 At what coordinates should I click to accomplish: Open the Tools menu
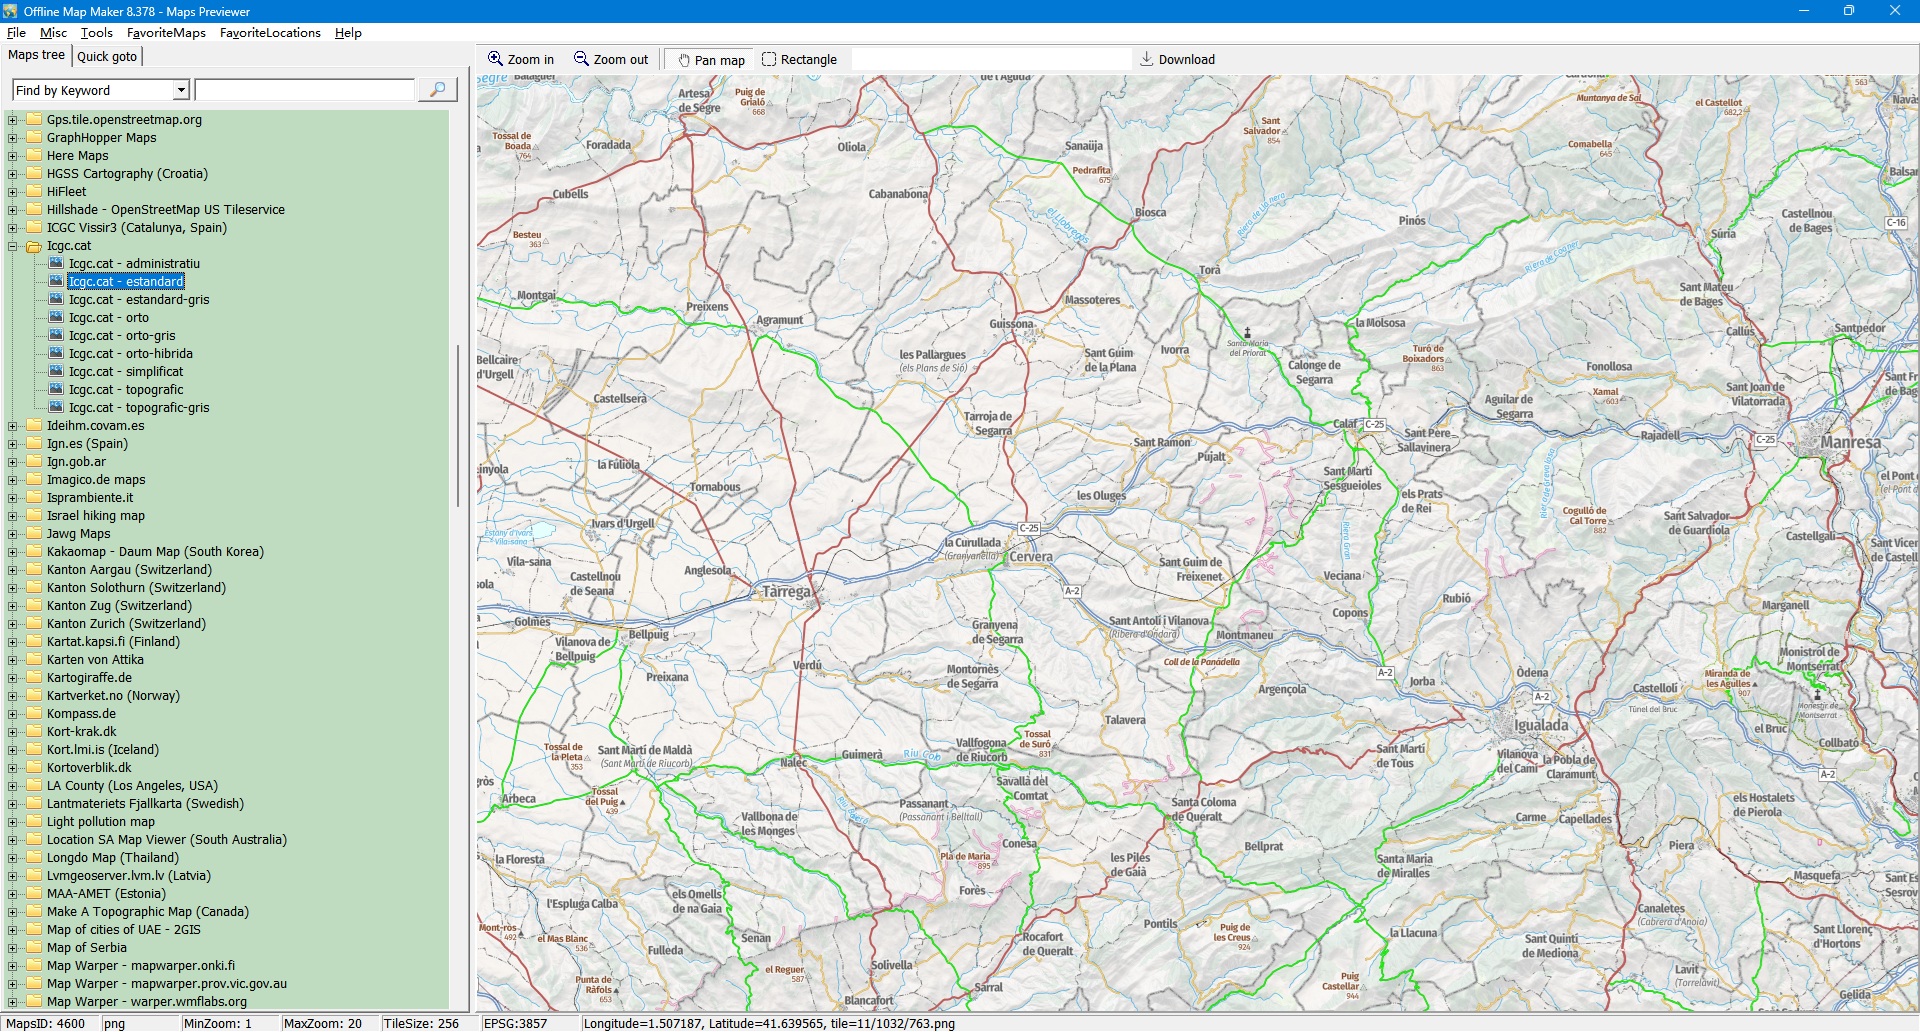(x=96, y=33)
